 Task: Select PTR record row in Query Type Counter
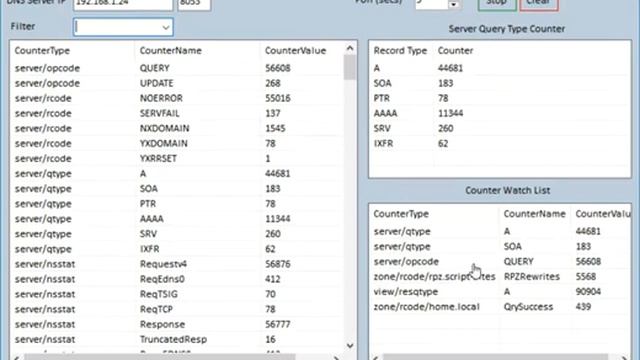500,98
